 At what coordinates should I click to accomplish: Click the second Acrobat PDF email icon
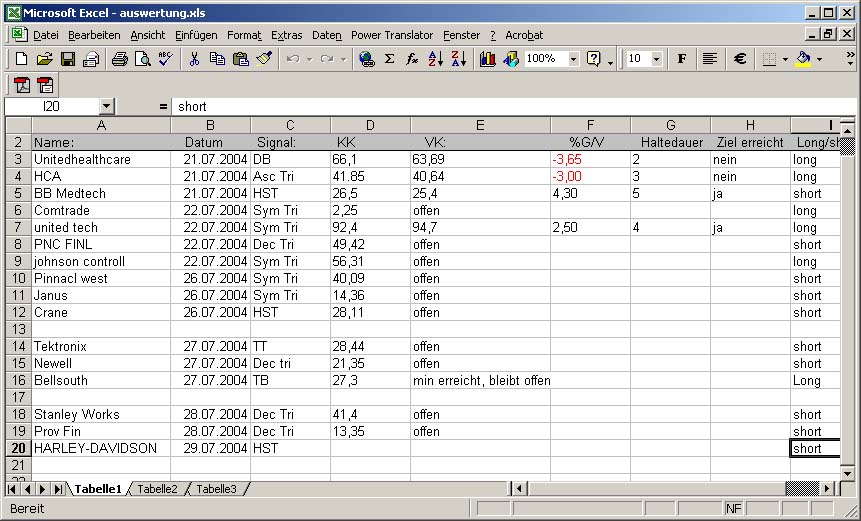coord(46,85)
